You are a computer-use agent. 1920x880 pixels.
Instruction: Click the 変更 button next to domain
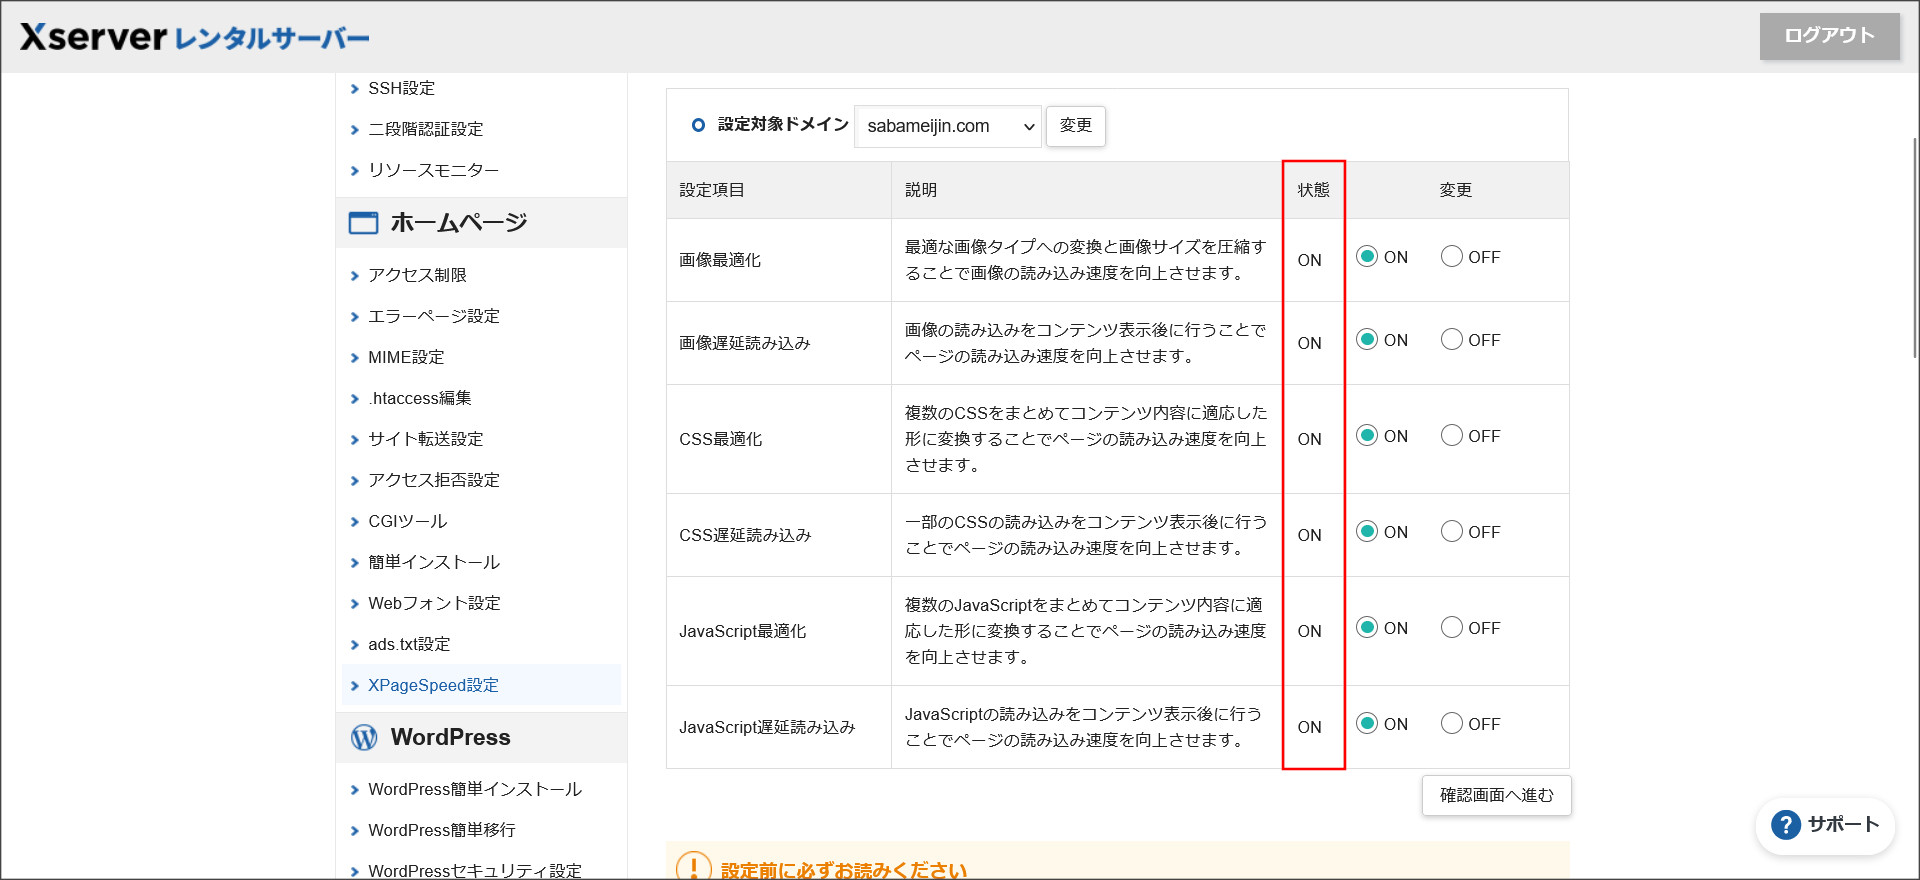[x=1076, y=126]
